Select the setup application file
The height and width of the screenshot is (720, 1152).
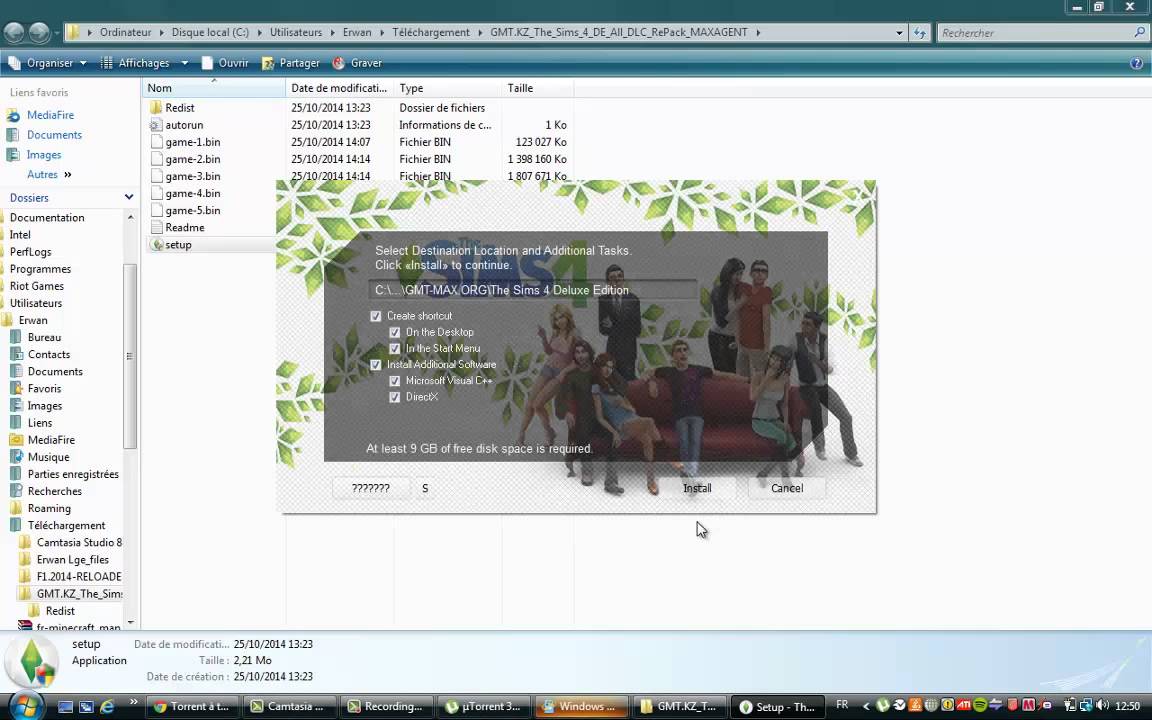point(178,245)
